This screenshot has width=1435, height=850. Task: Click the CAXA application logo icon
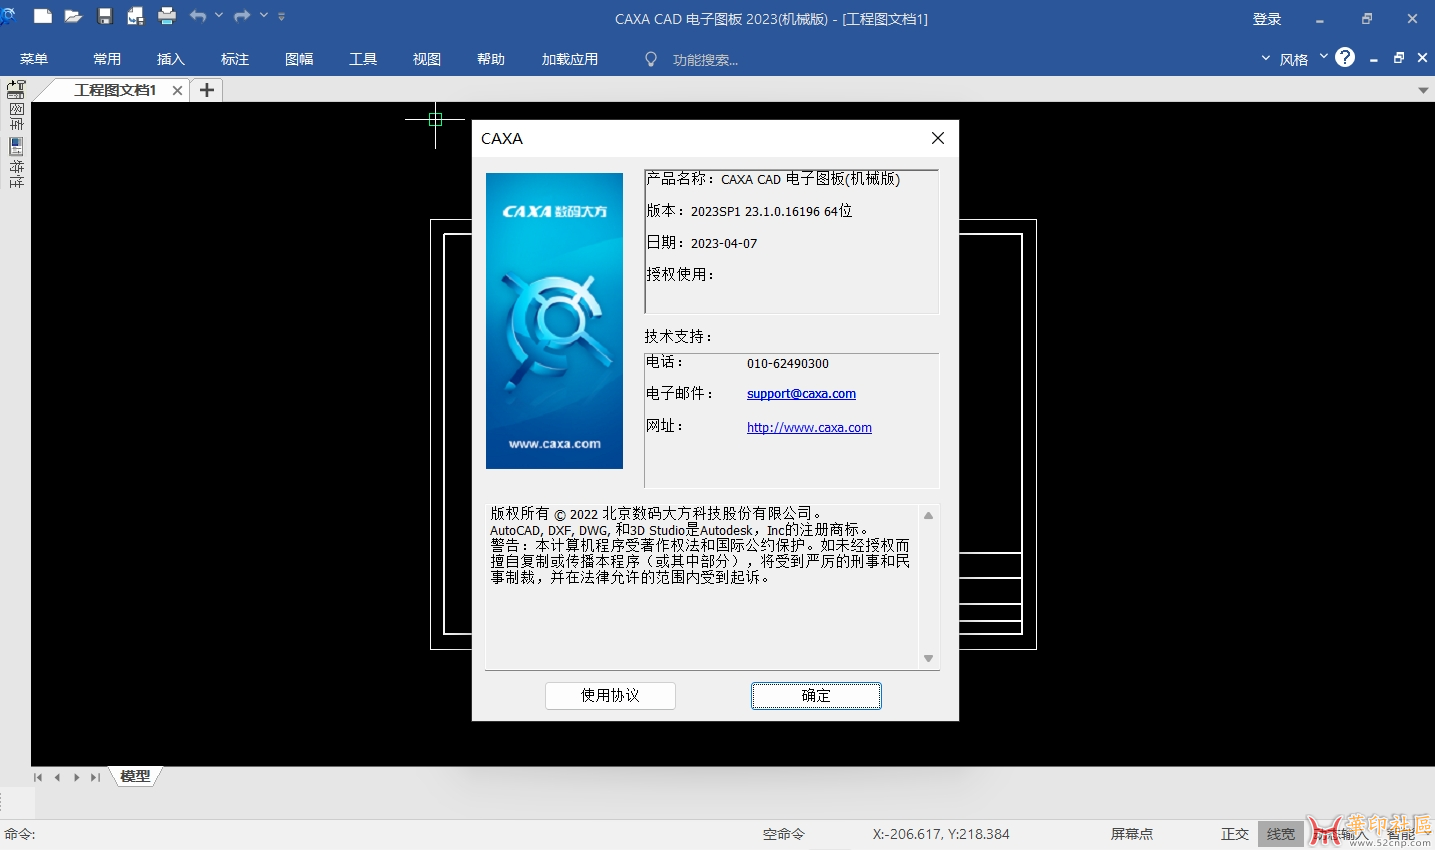pos(8,16)
